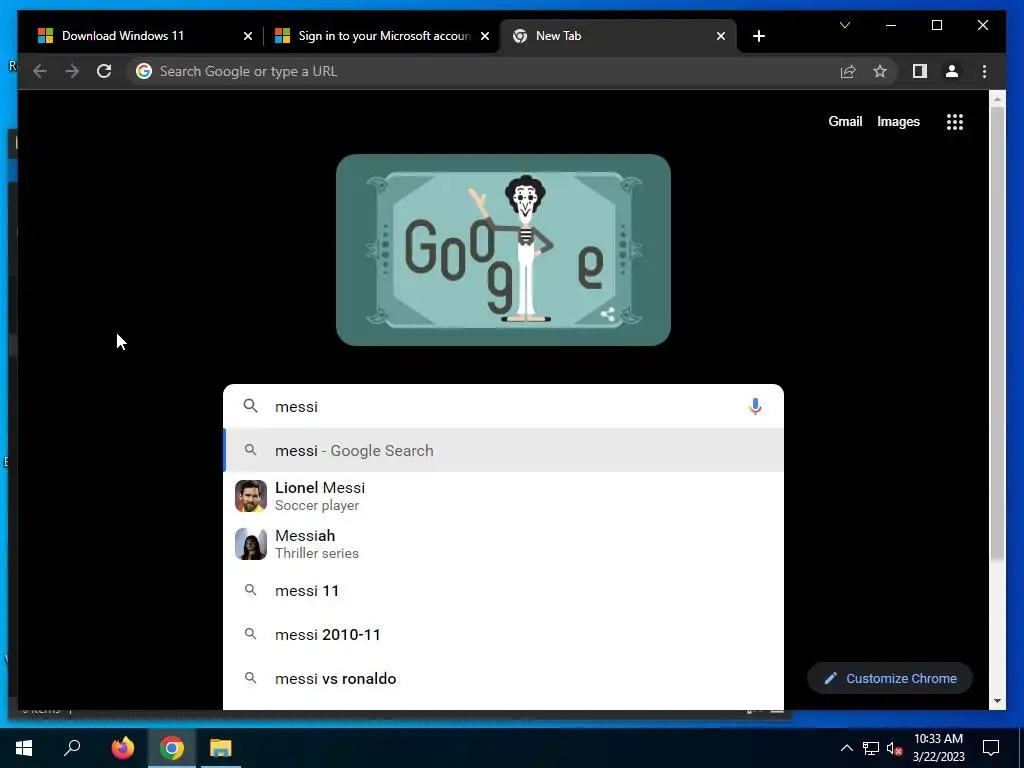The width and height of the screenshot is (1024, 768).
Task: Click the page vertical scrollbar
Action: [x=997, y=333]
